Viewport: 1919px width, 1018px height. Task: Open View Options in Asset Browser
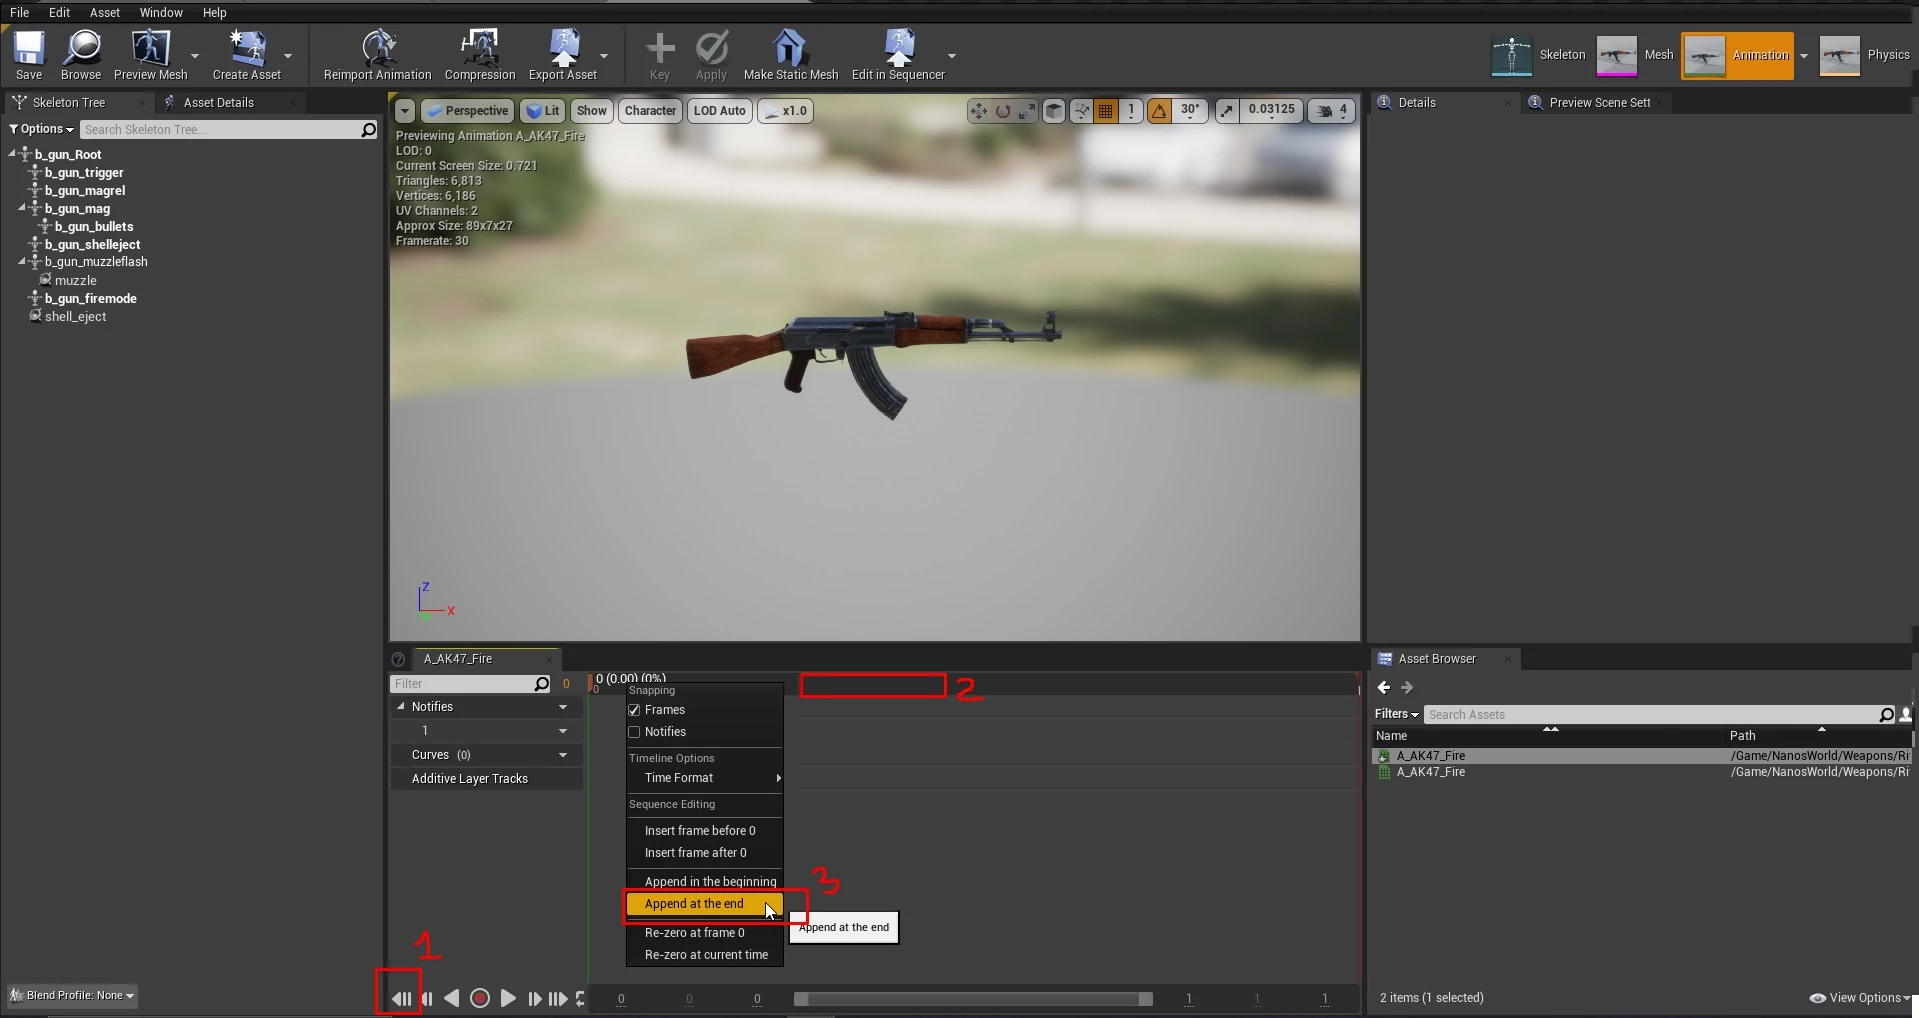coord(1860,998)
